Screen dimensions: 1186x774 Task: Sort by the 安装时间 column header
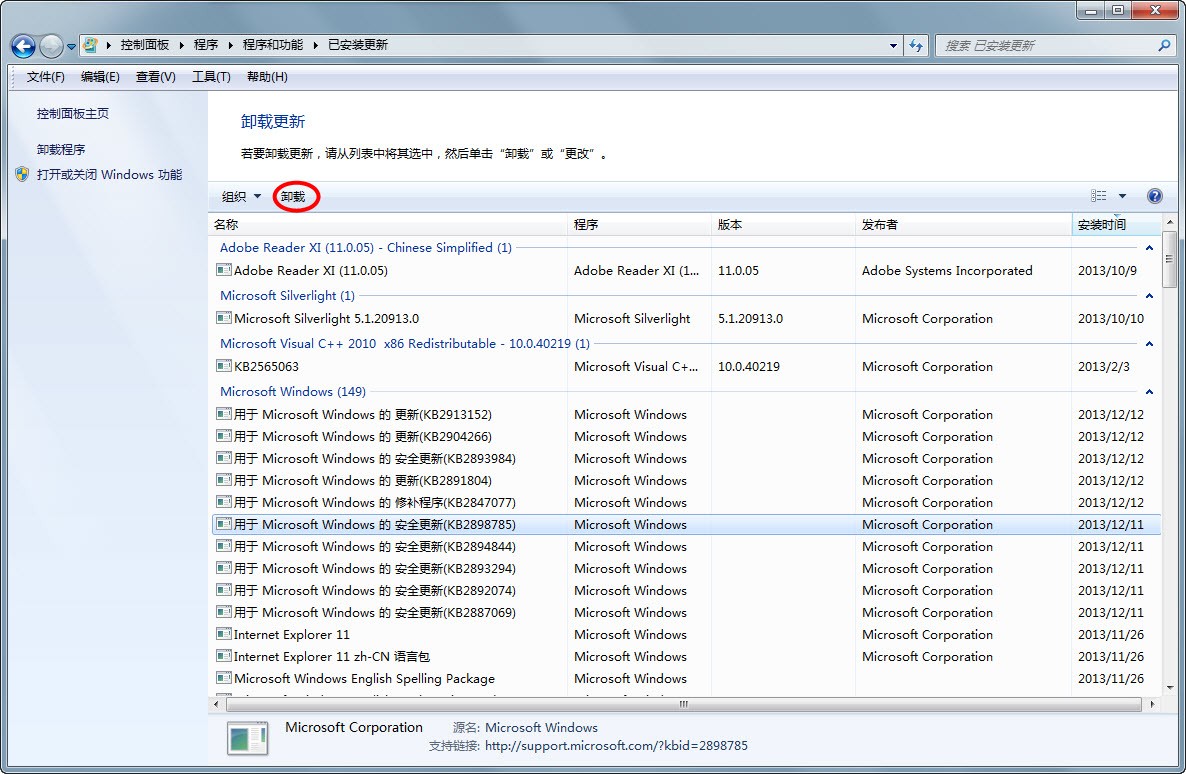coord(1102,225)
